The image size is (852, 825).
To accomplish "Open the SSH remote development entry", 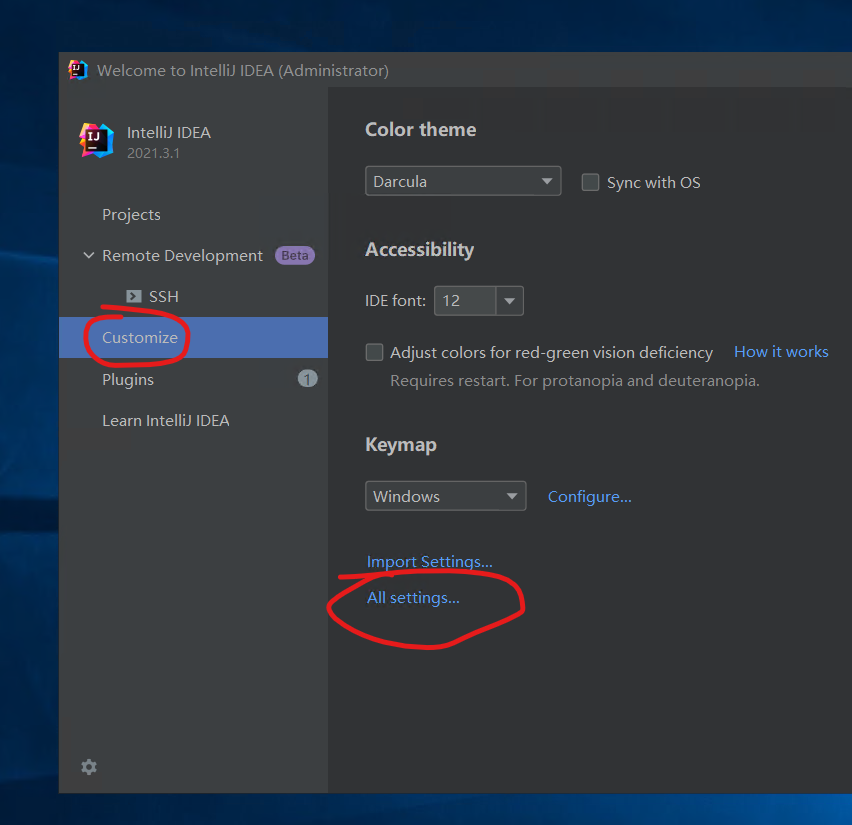I will (x=164, y=297).
